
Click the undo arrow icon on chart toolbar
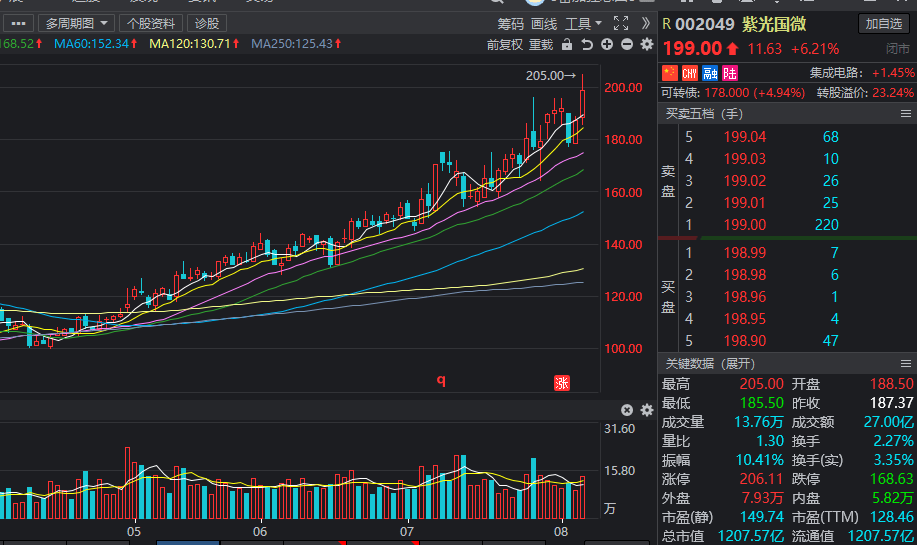pyautogui.click(x=587, y=44)
